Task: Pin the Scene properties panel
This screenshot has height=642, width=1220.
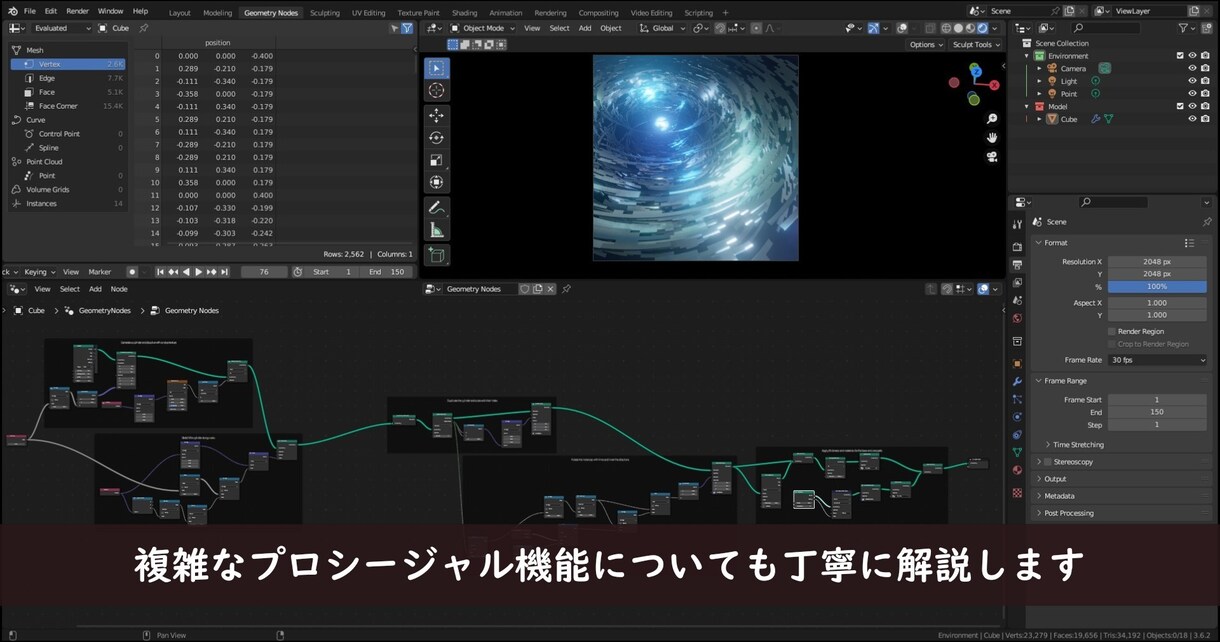Action: pos(1207,222)
